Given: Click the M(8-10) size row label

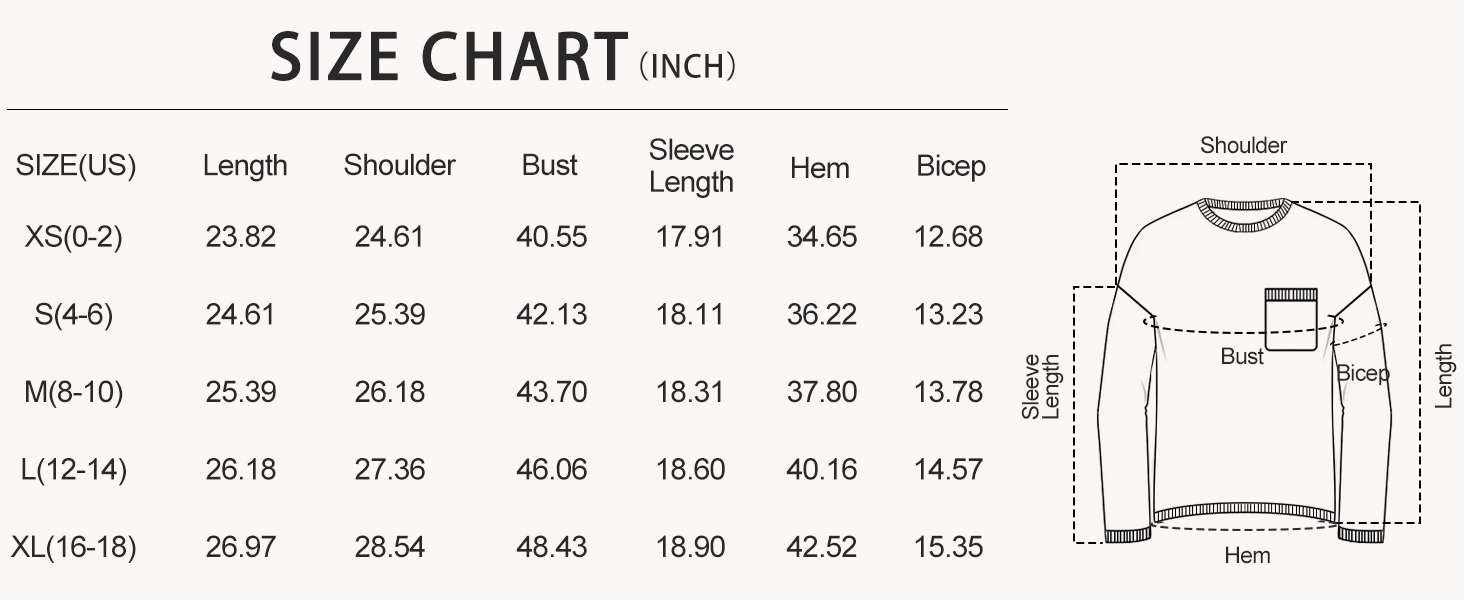Looking at the screenshot, I should (x=74, y=393).
